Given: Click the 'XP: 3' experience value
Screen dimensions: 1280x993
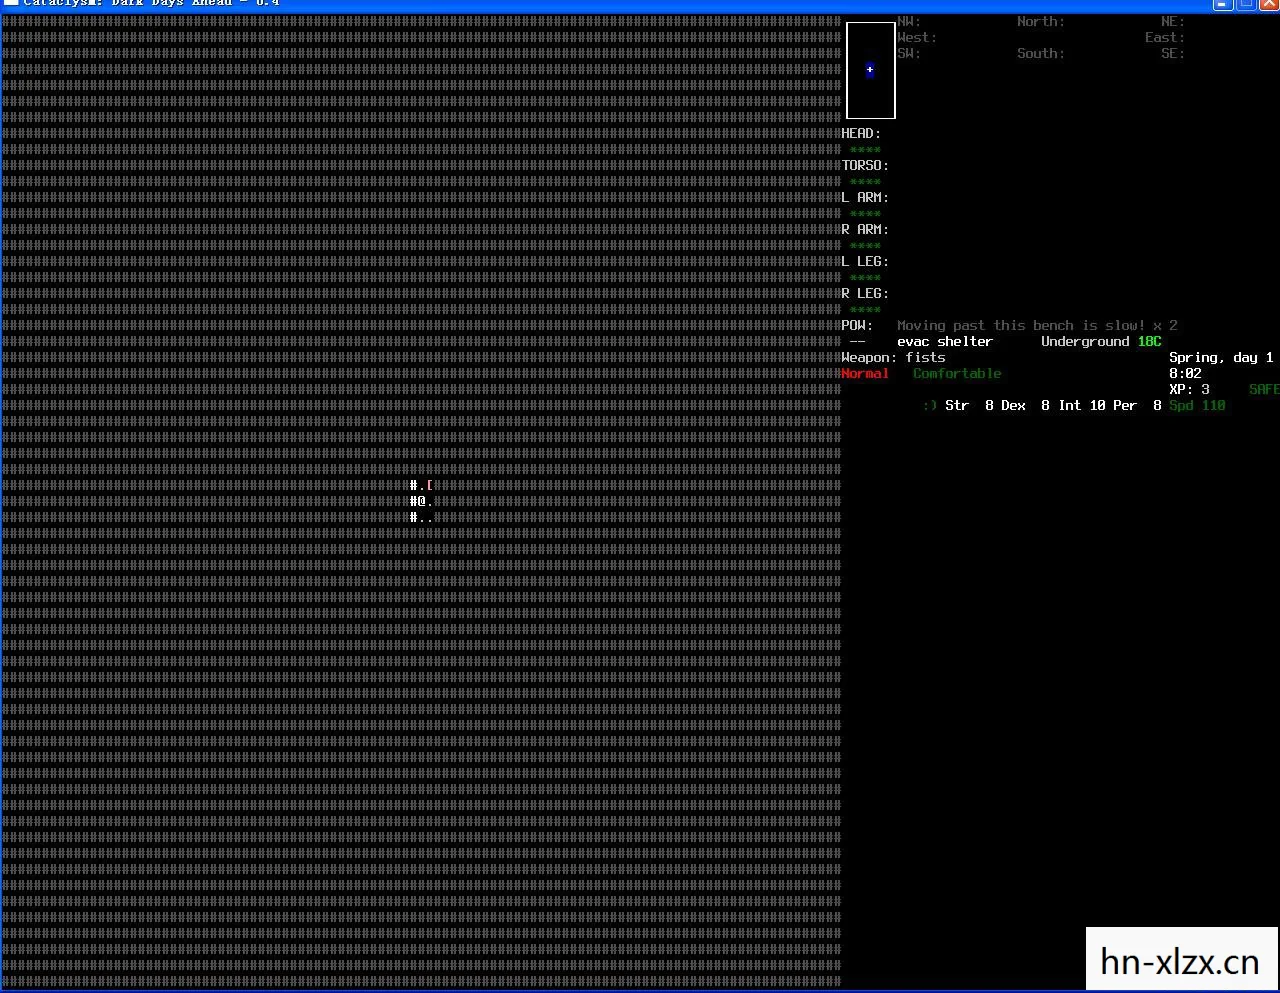Looking at the screenshot, I should click(x=1189, y=389).
